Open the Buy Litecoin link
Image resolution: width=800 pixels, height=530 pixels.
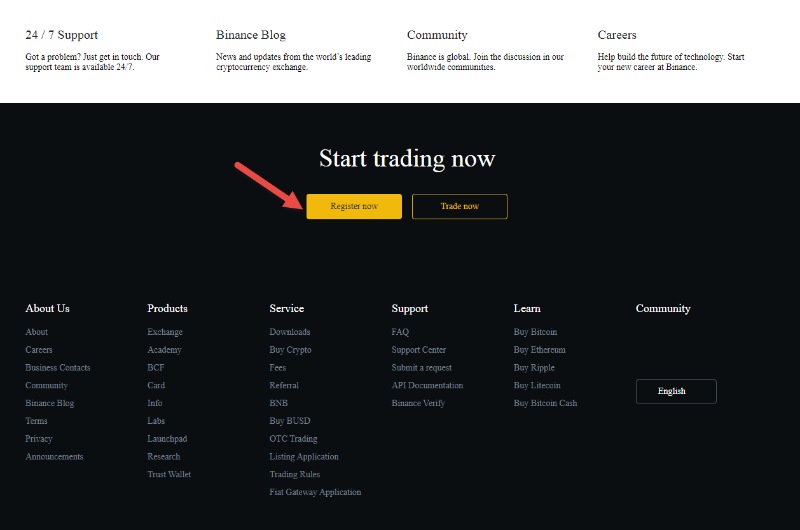point(537,386)
